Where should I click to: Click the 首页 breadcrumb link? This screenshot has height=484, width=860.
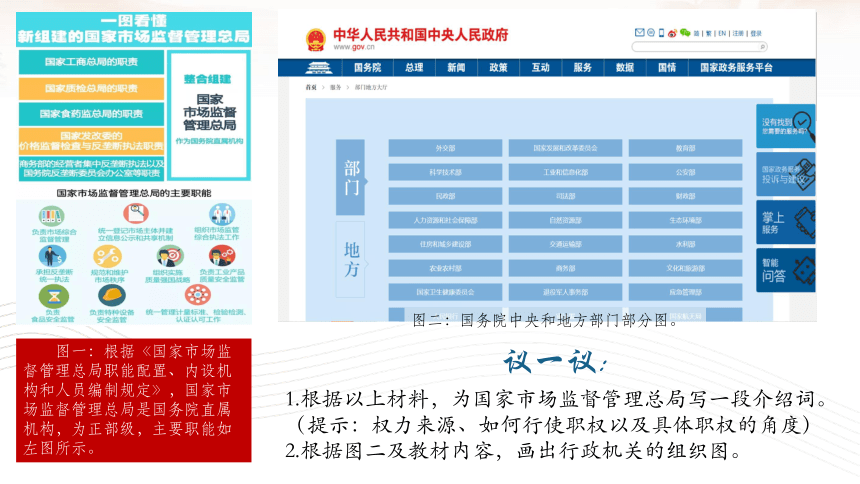click(x=311, y=87)
